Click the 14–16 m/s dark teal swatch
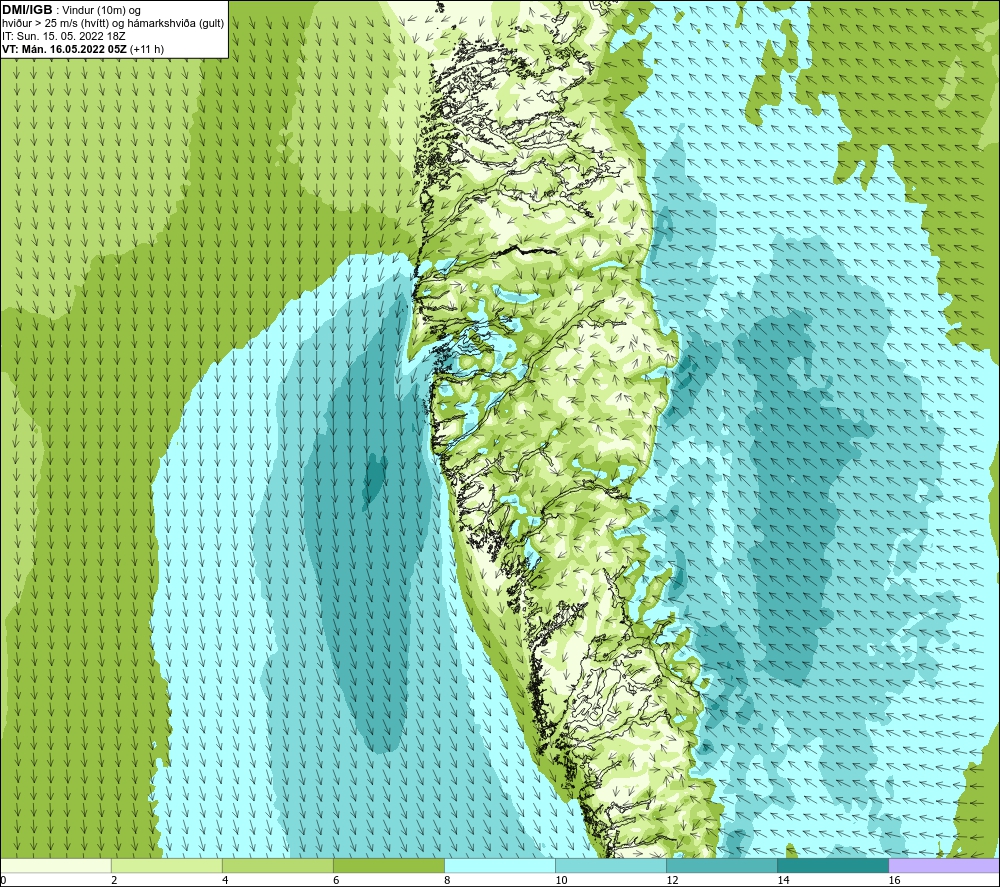The width and height of the screenshot is (1000, 887). click(833, 865)
